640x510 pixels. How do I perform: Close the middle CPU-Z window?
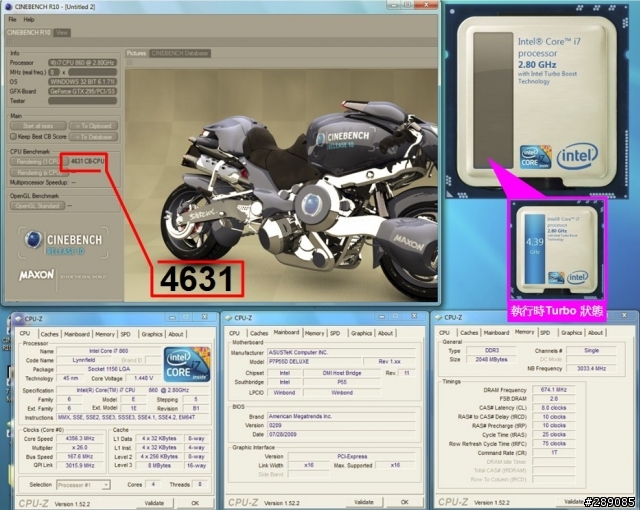point(414,317)
